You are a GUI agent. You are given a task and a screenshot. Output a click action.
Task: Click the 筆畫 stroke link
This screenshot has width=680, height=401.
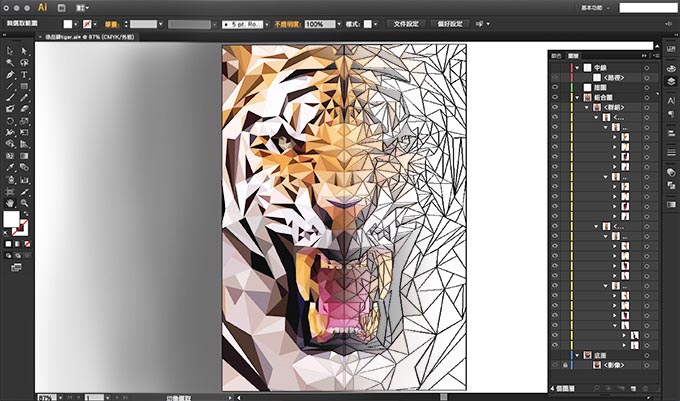111,25
